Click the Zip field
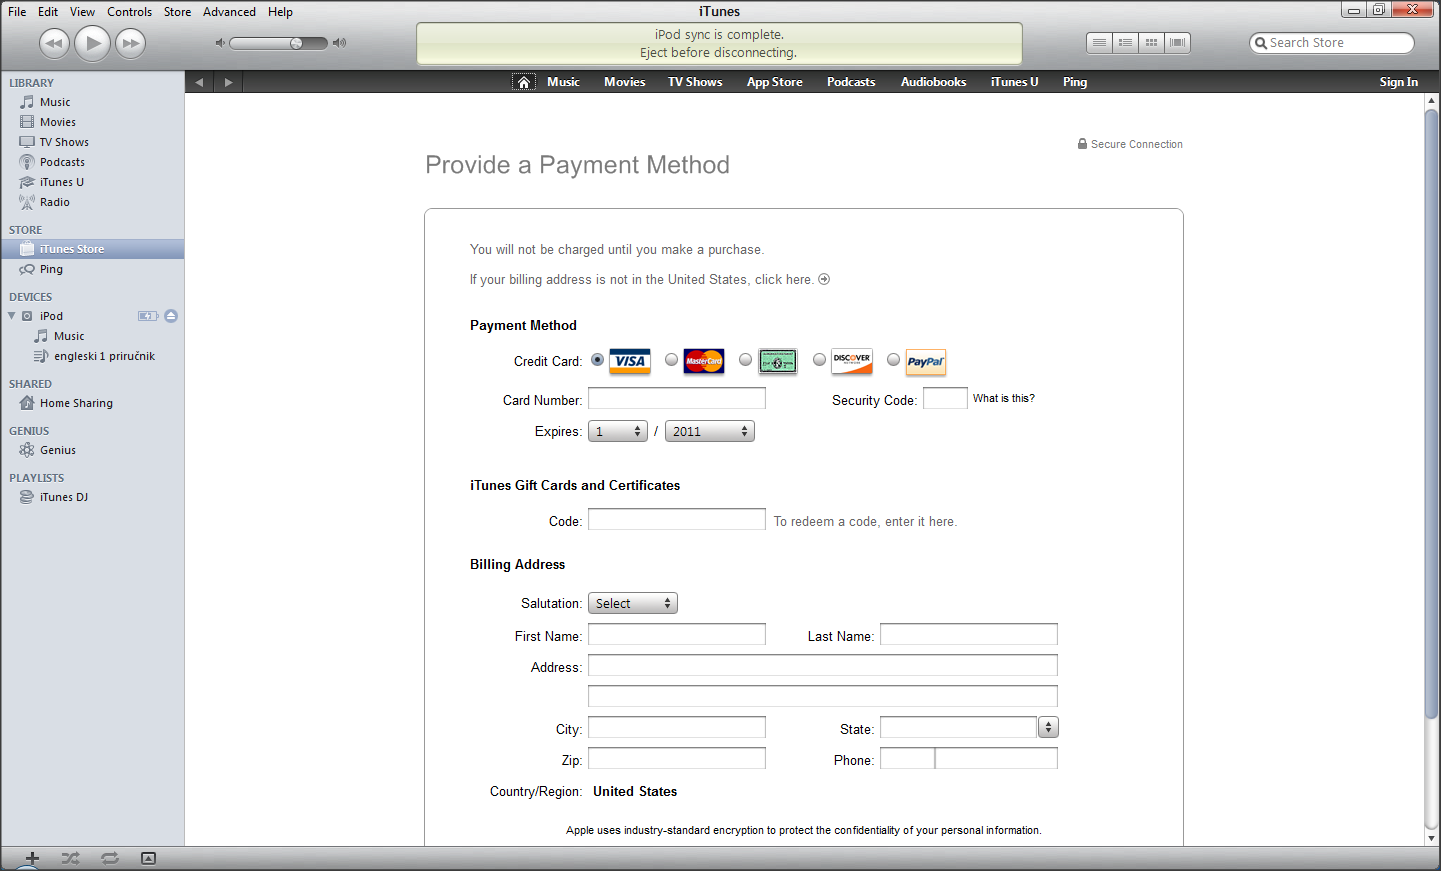The image size is (1441, 871). (x=677, y=759)
